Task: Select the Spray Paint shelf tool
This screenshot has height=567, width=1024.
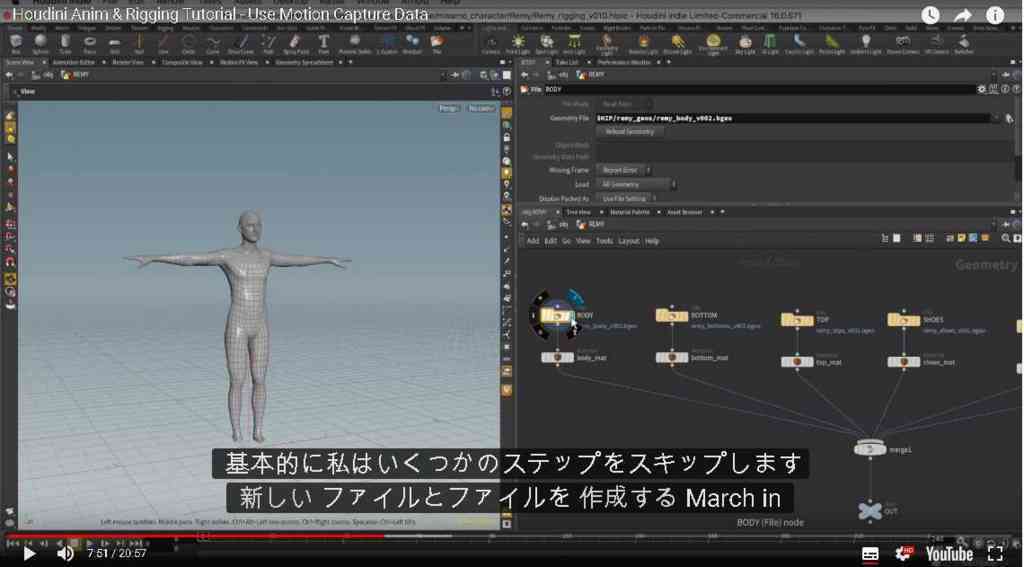Action: point(296,44)
